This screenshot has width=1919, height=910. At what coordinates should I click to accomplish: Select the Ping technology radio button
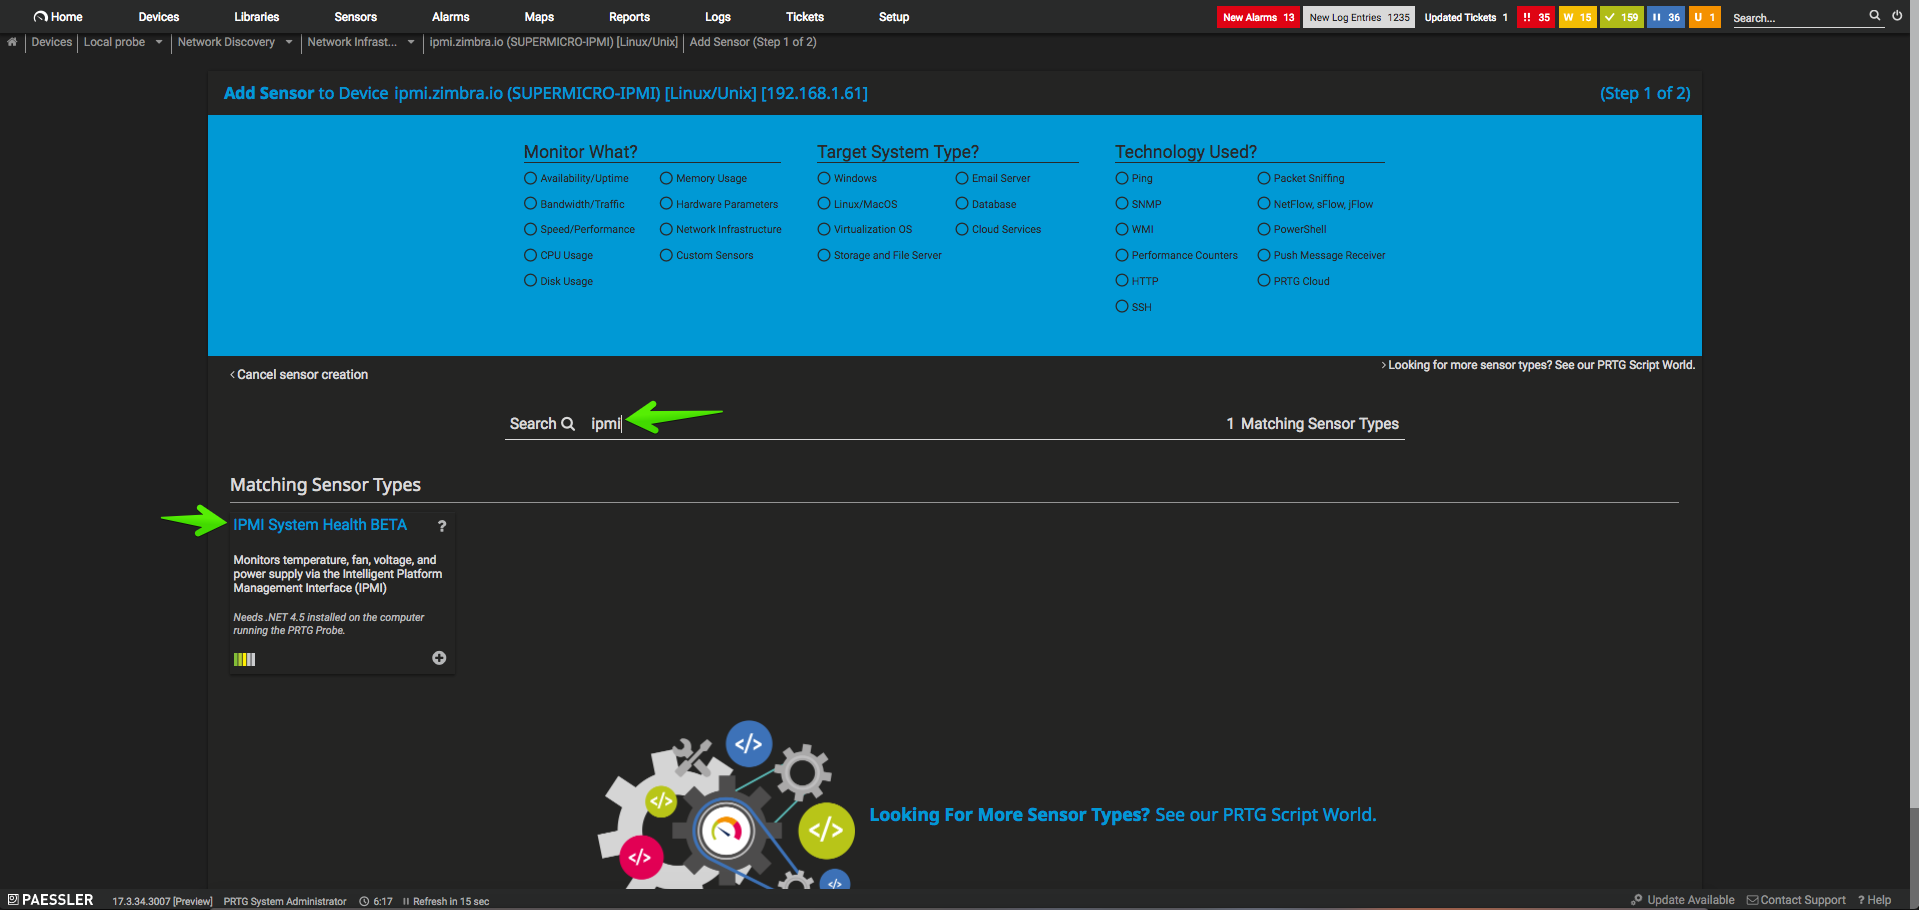(x=1122, y=178)
